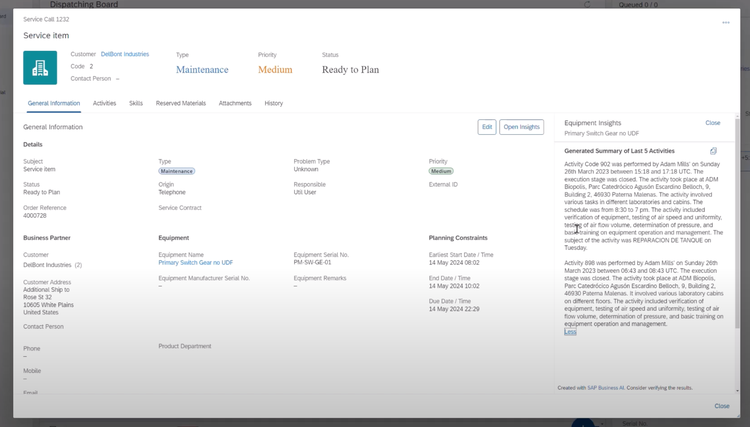This screenshot has height=427, width=750.
Task: Click the 10605 White Plains address line
Action: (x=48, y=305)
